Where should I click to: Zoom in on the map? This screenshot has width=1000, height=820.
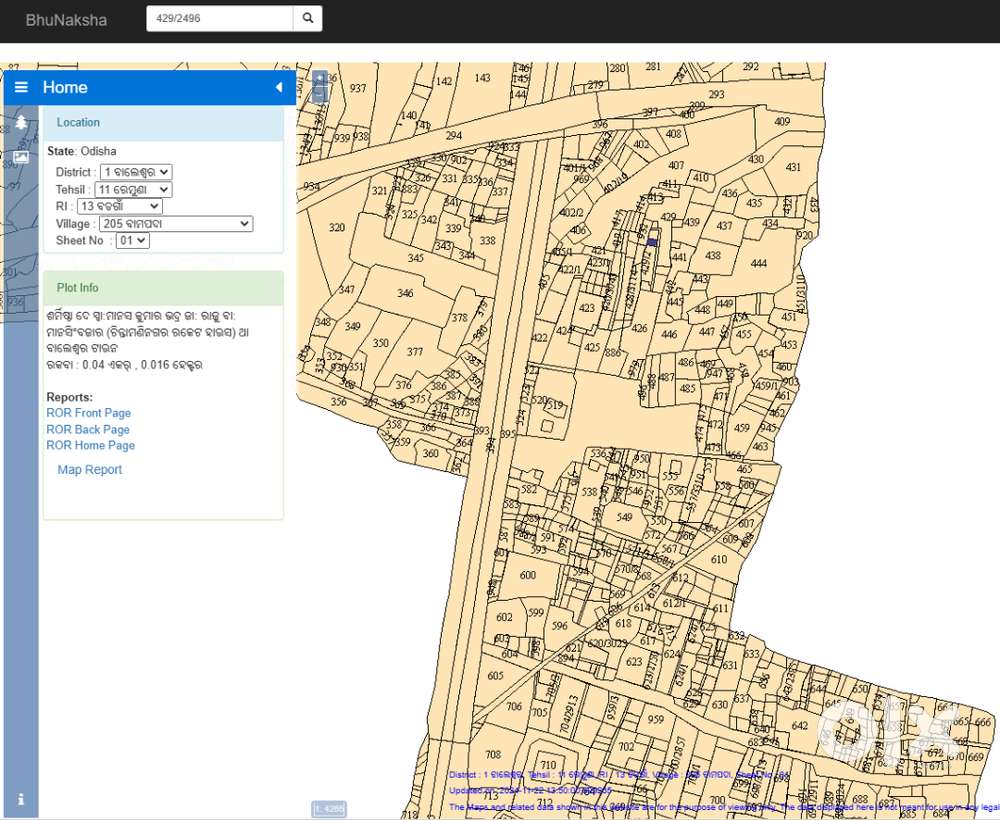point(320,78)
